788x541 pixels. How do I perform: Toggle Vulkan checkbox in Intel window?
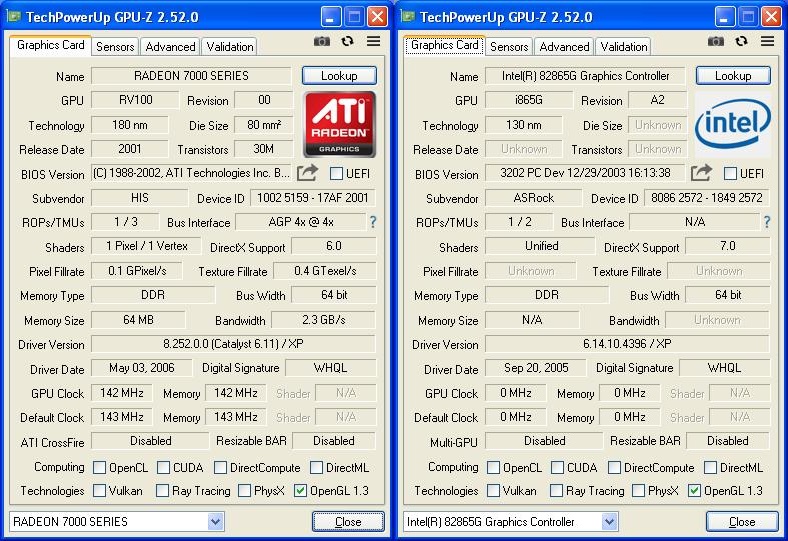point(494,490)
